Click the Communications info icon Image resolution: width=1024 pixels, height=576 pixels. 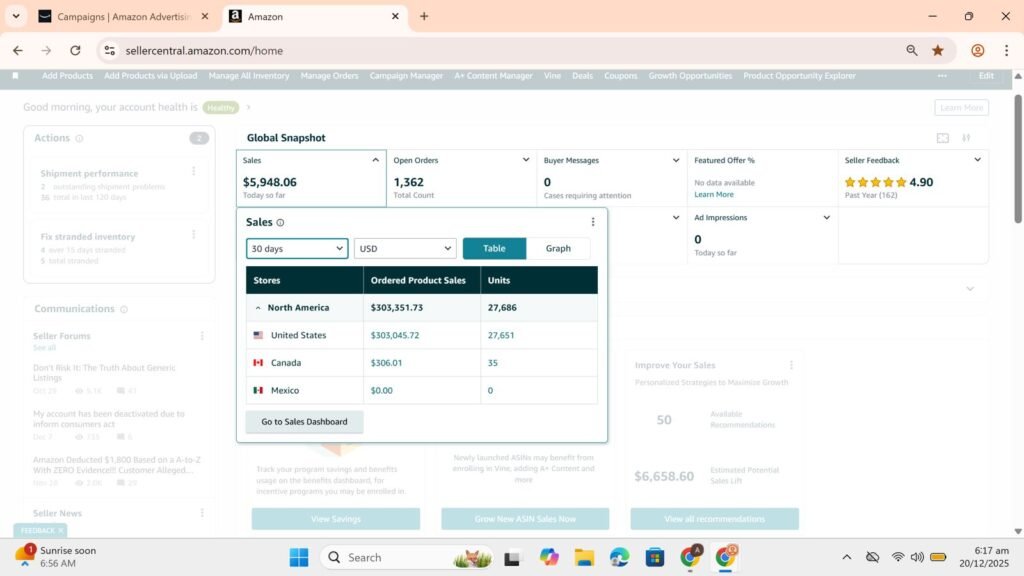(x=124, y=309)
